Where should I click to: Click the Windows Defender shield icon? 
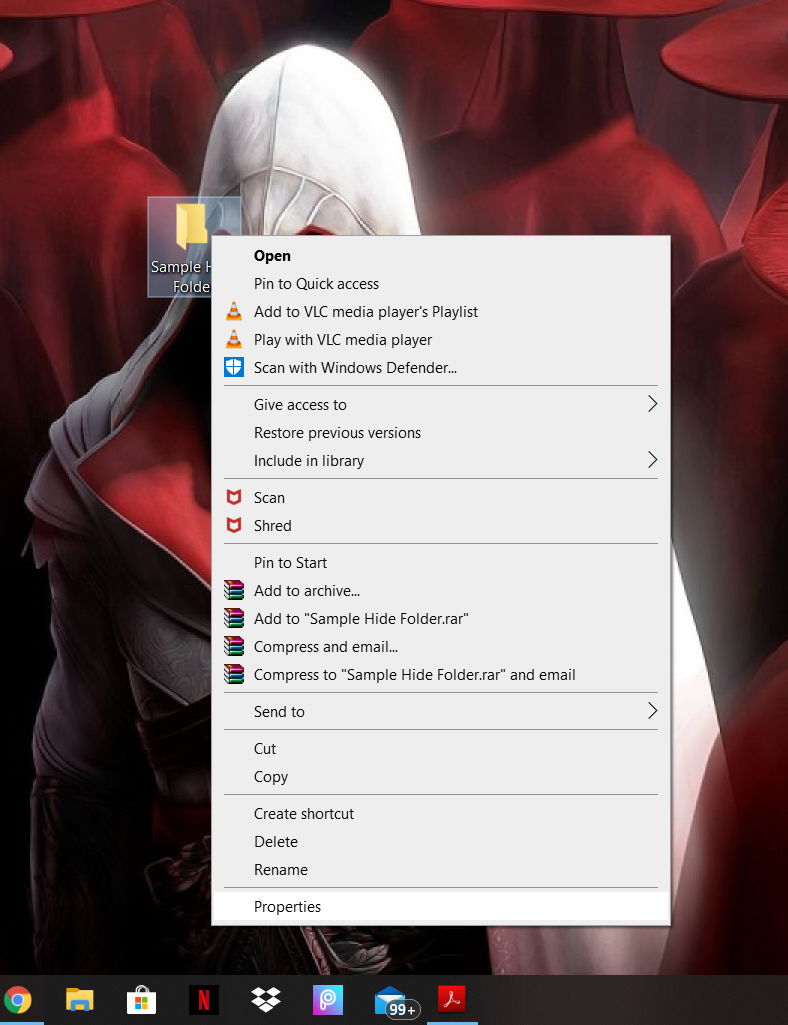click(x=233, y=367)
